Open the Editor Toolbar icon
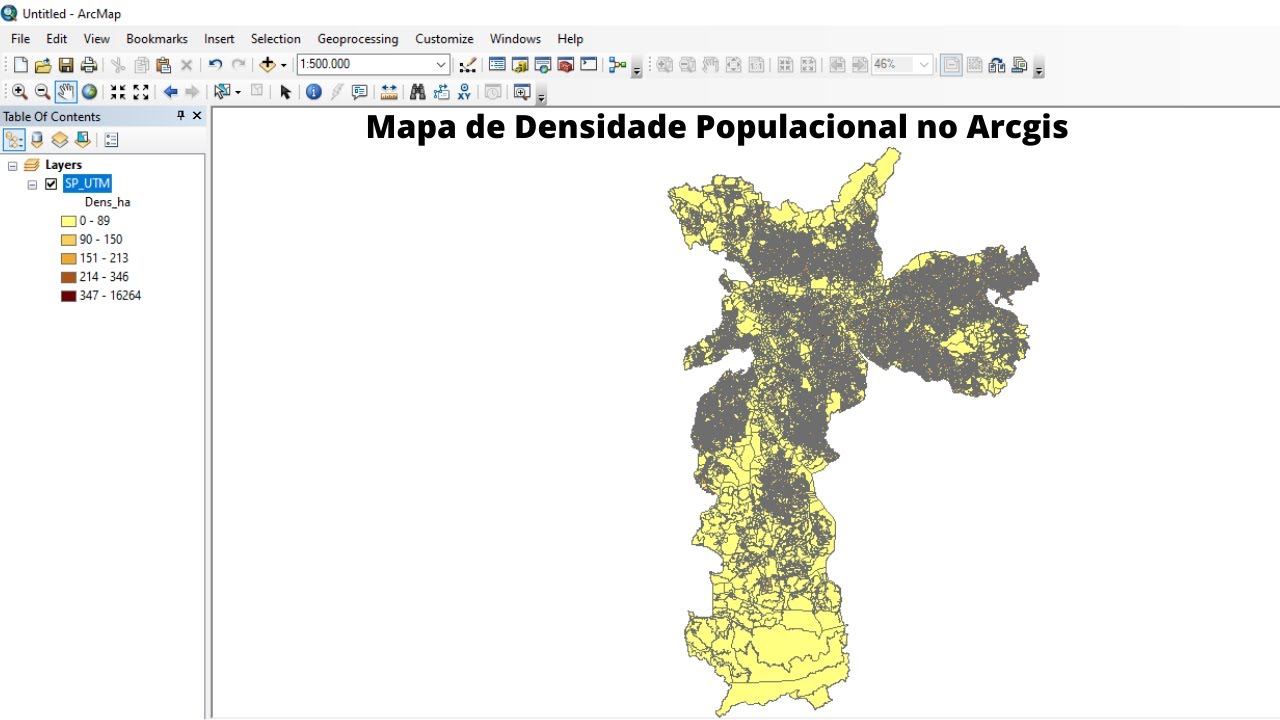 pos(468,65)
